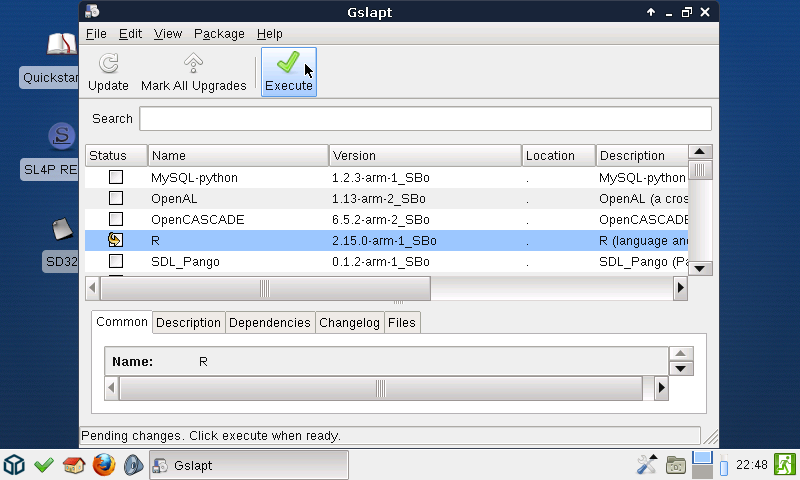Viewport: 800px width, 480px height.
Task: Focus the Search input field
Action: click(426, 118)
